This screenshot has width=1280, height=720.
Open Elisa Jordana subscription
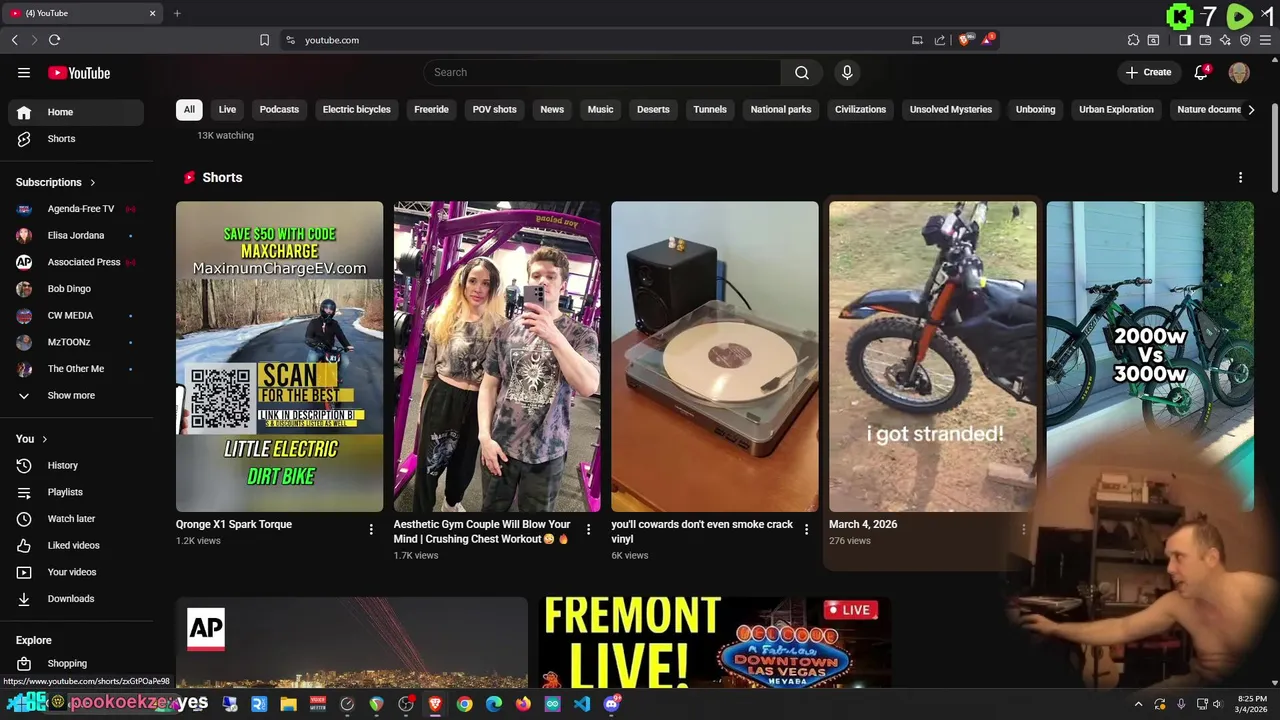[76, 235]
